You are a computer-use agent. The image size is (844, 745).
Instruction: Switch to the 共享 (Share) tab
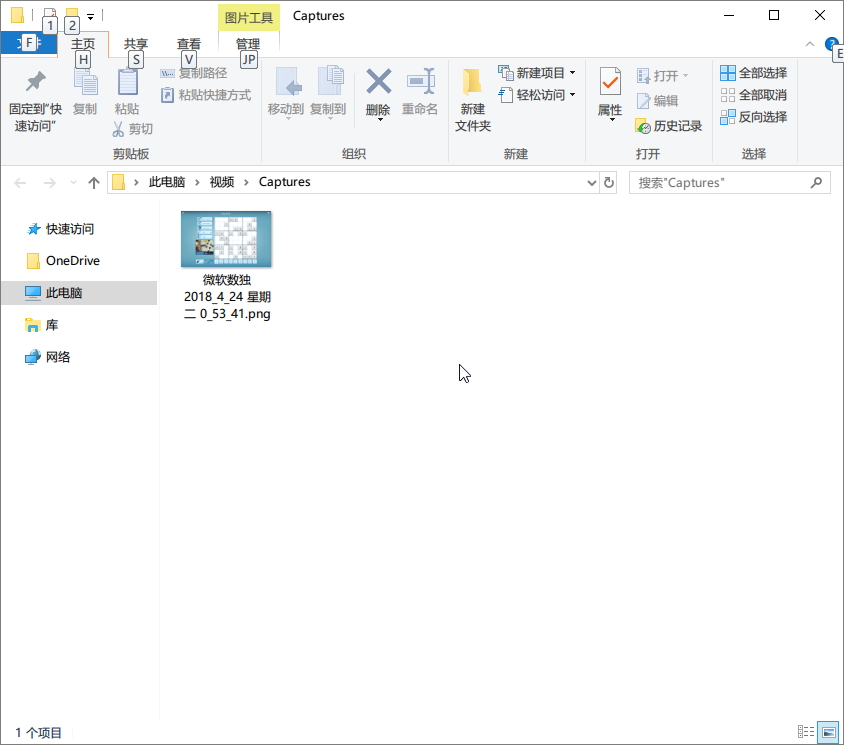tap(136, 44)
